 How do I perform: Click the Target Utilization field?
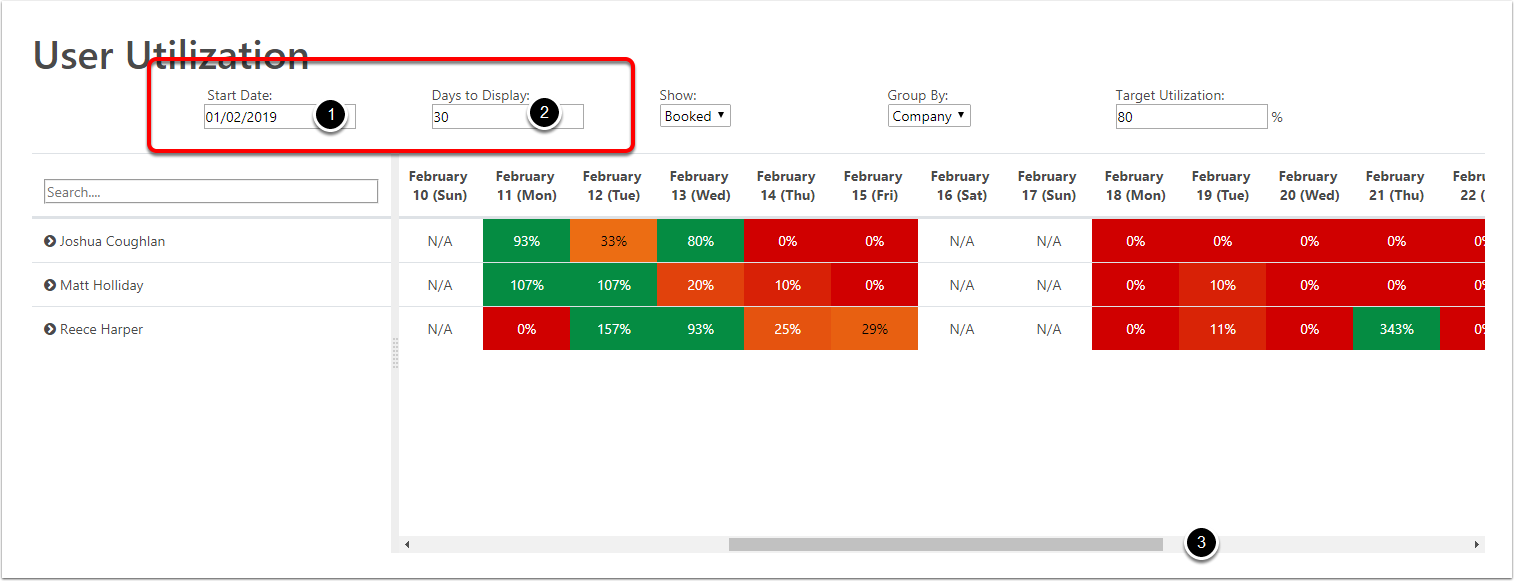pos(1191,117)
